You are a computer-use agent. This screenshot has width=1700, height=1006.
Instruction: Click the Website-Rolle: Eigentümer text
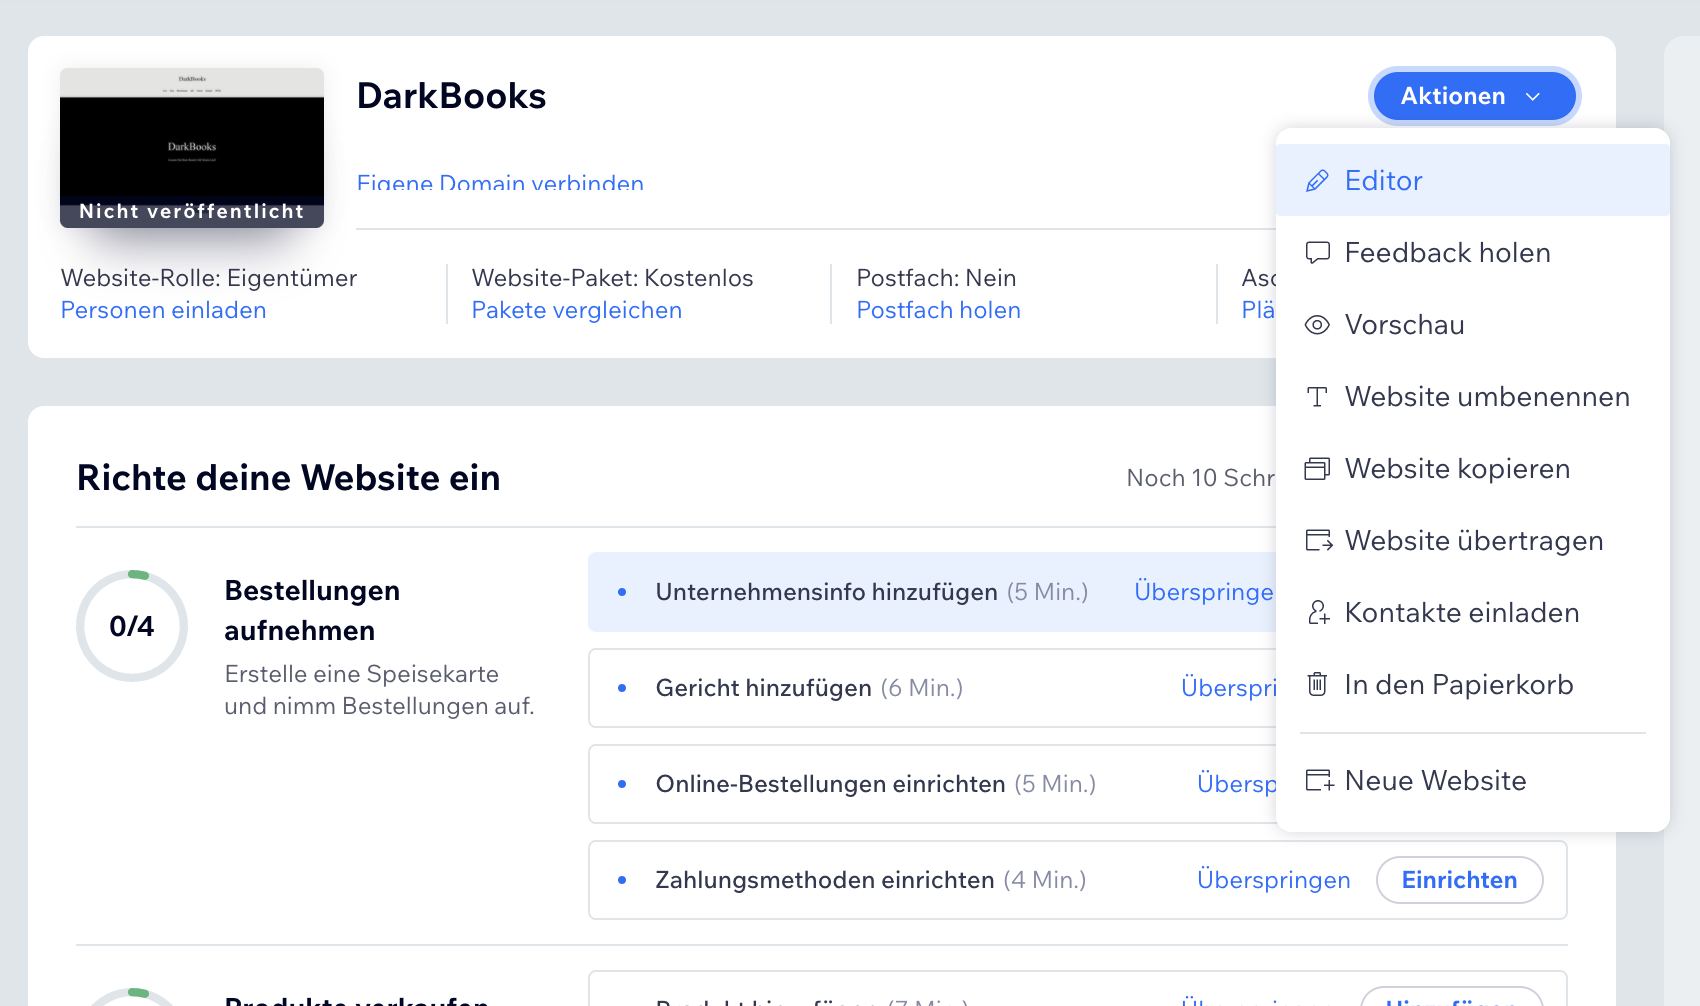click(x=209, y=278)
